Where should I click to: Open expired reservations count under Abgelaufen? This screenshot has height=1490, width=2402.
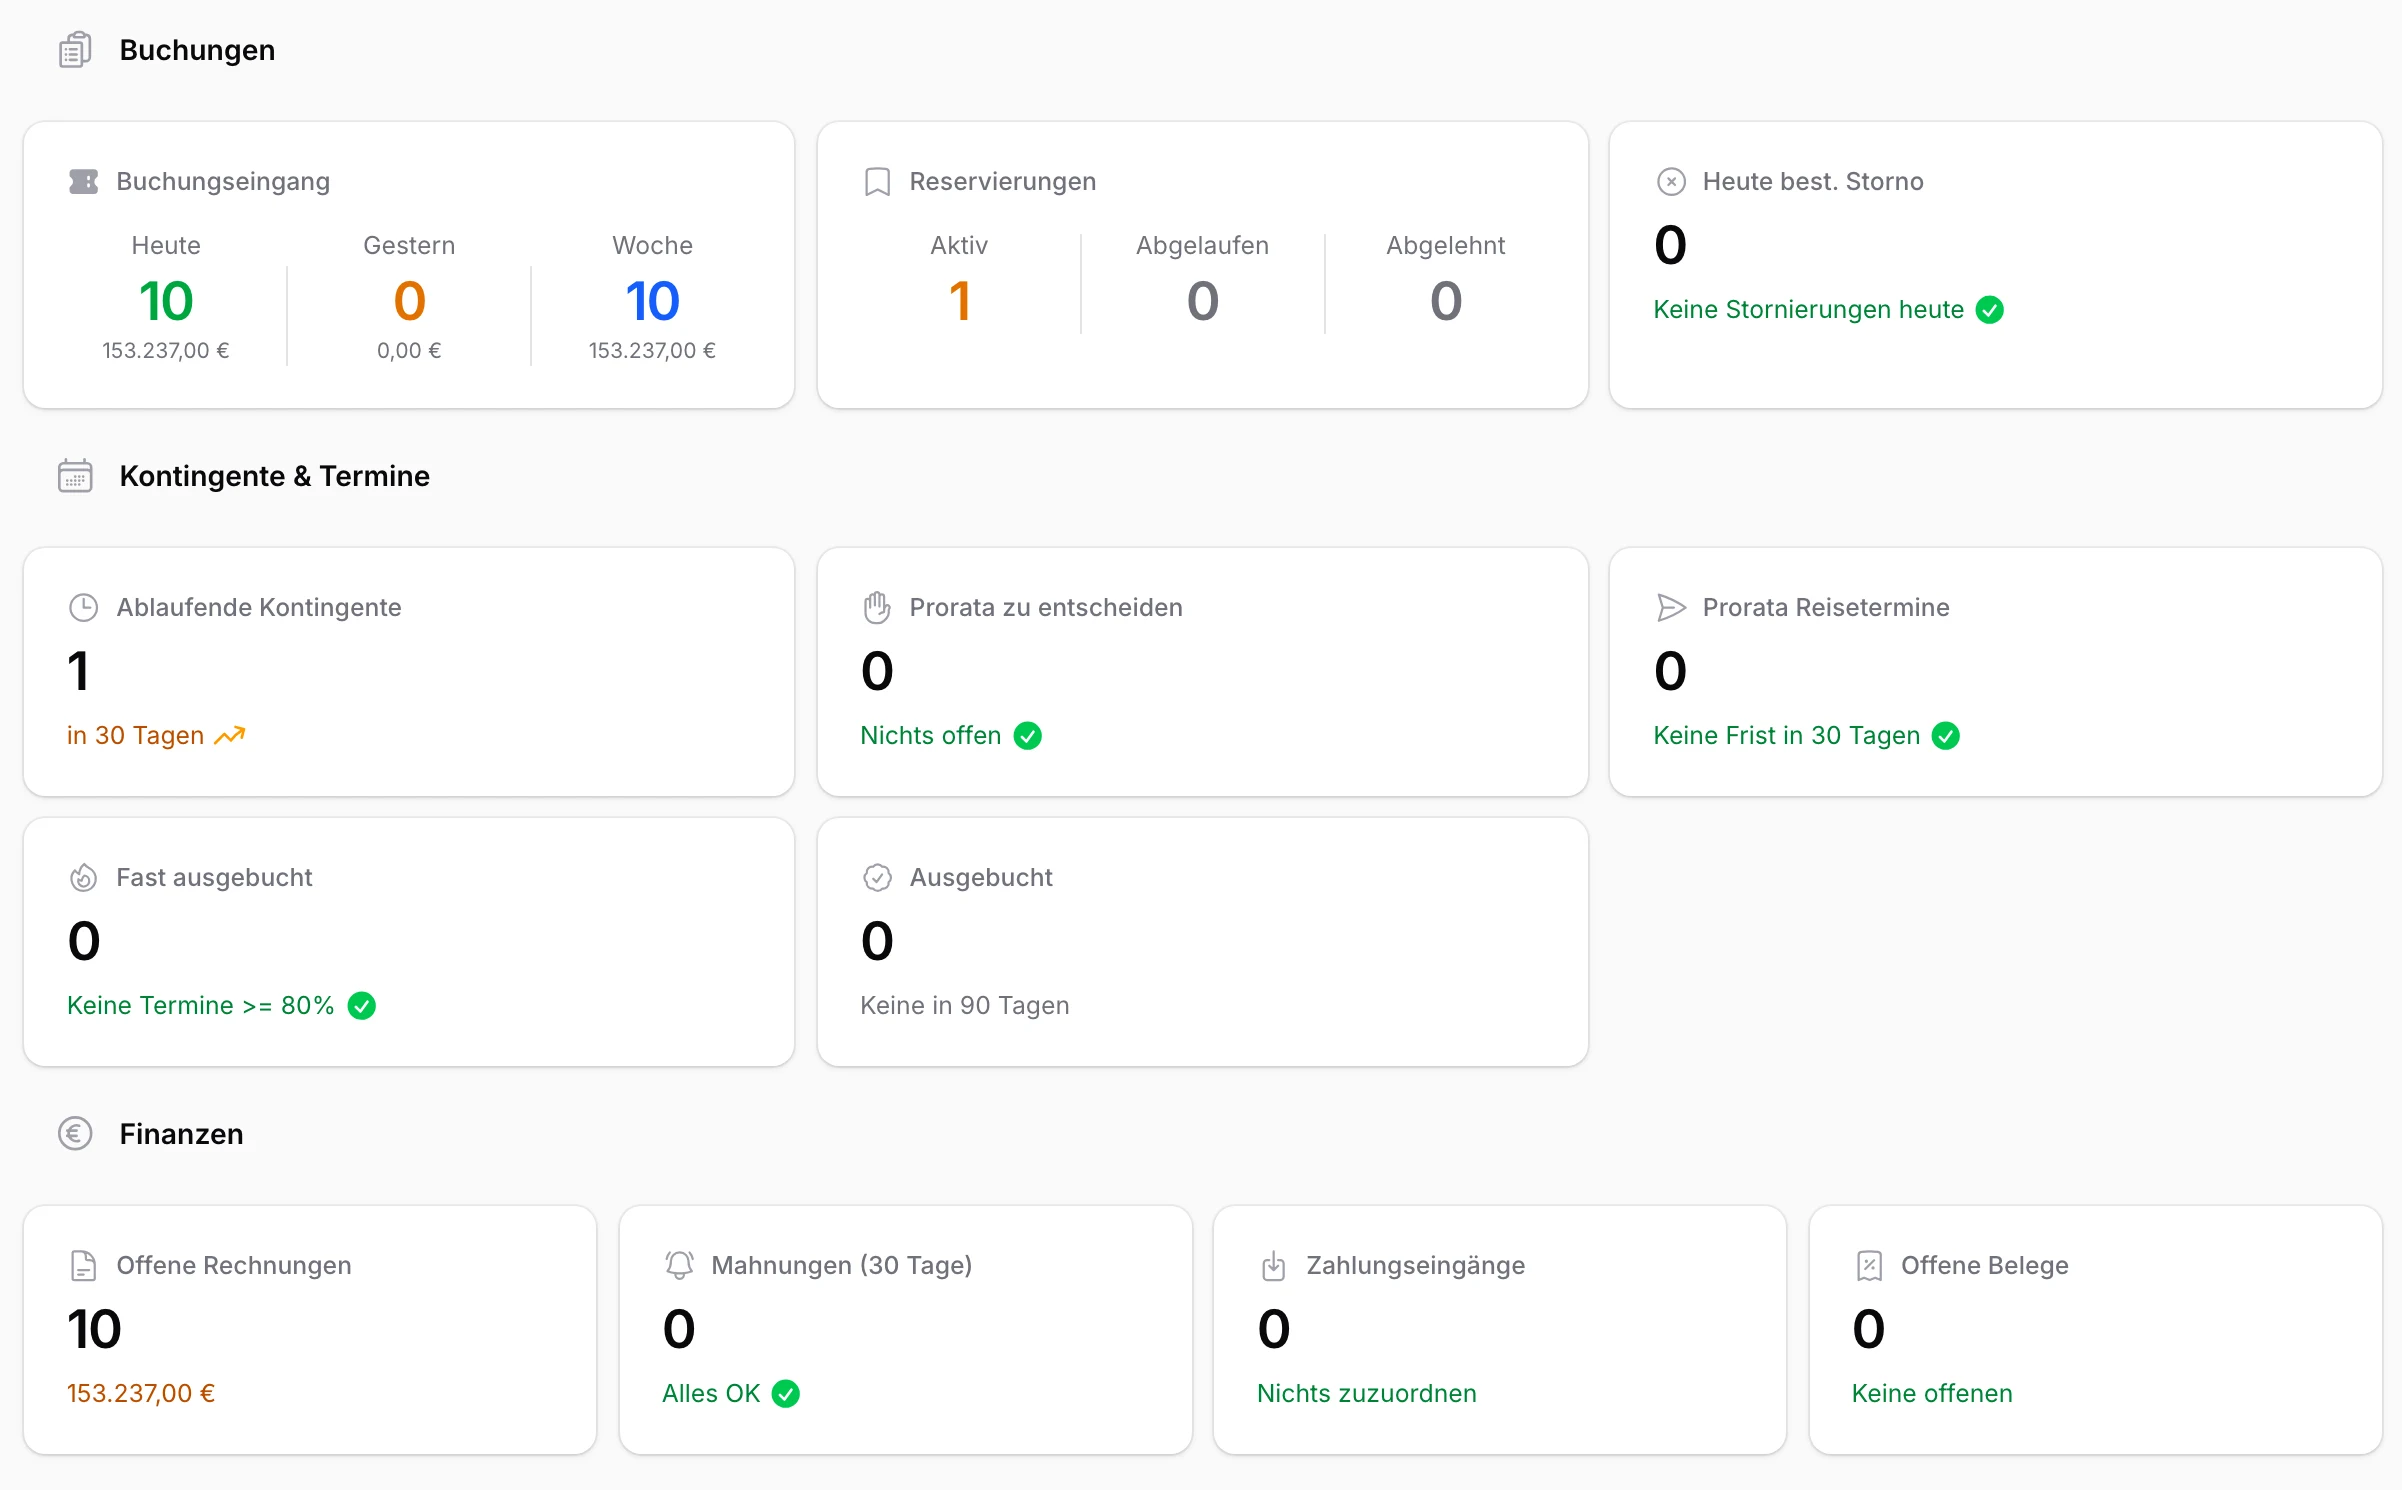click(1203, 301)
